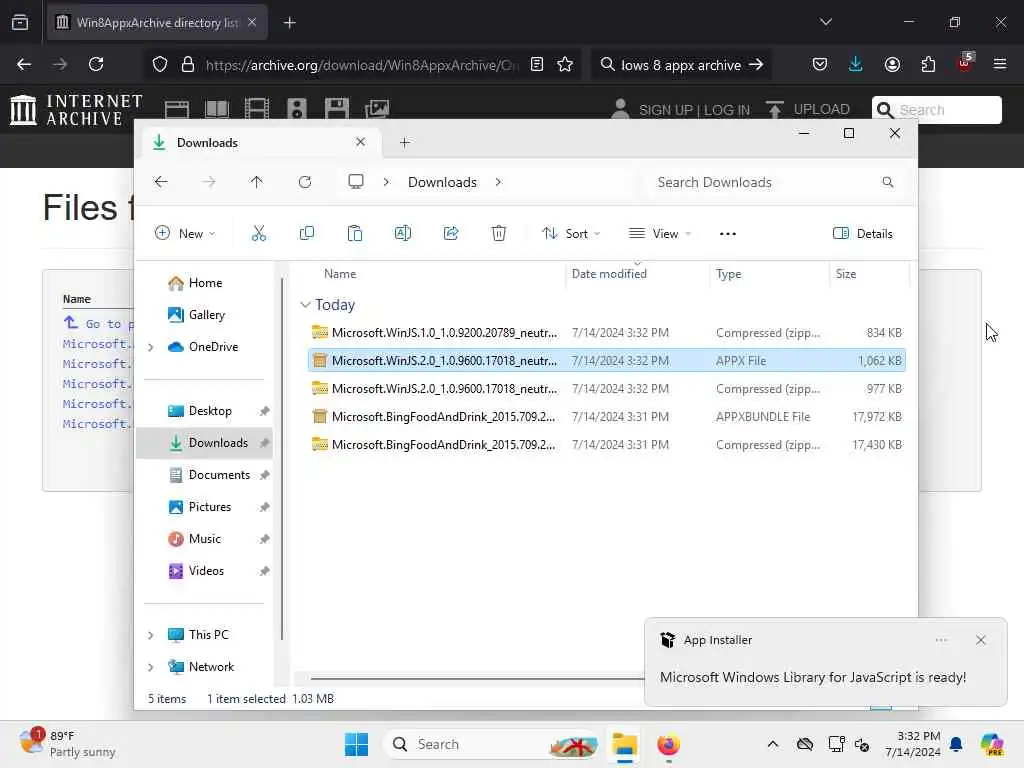
Task: Reload the Firefox page
Action: [x=96, y=64]
